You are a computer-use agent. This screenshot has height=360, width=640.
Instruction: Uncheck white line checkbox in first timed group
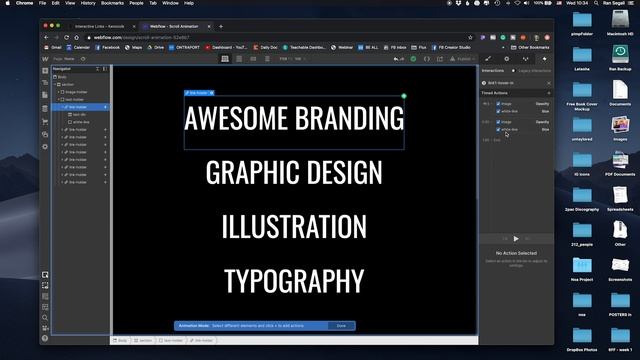[x=498, y=111]
